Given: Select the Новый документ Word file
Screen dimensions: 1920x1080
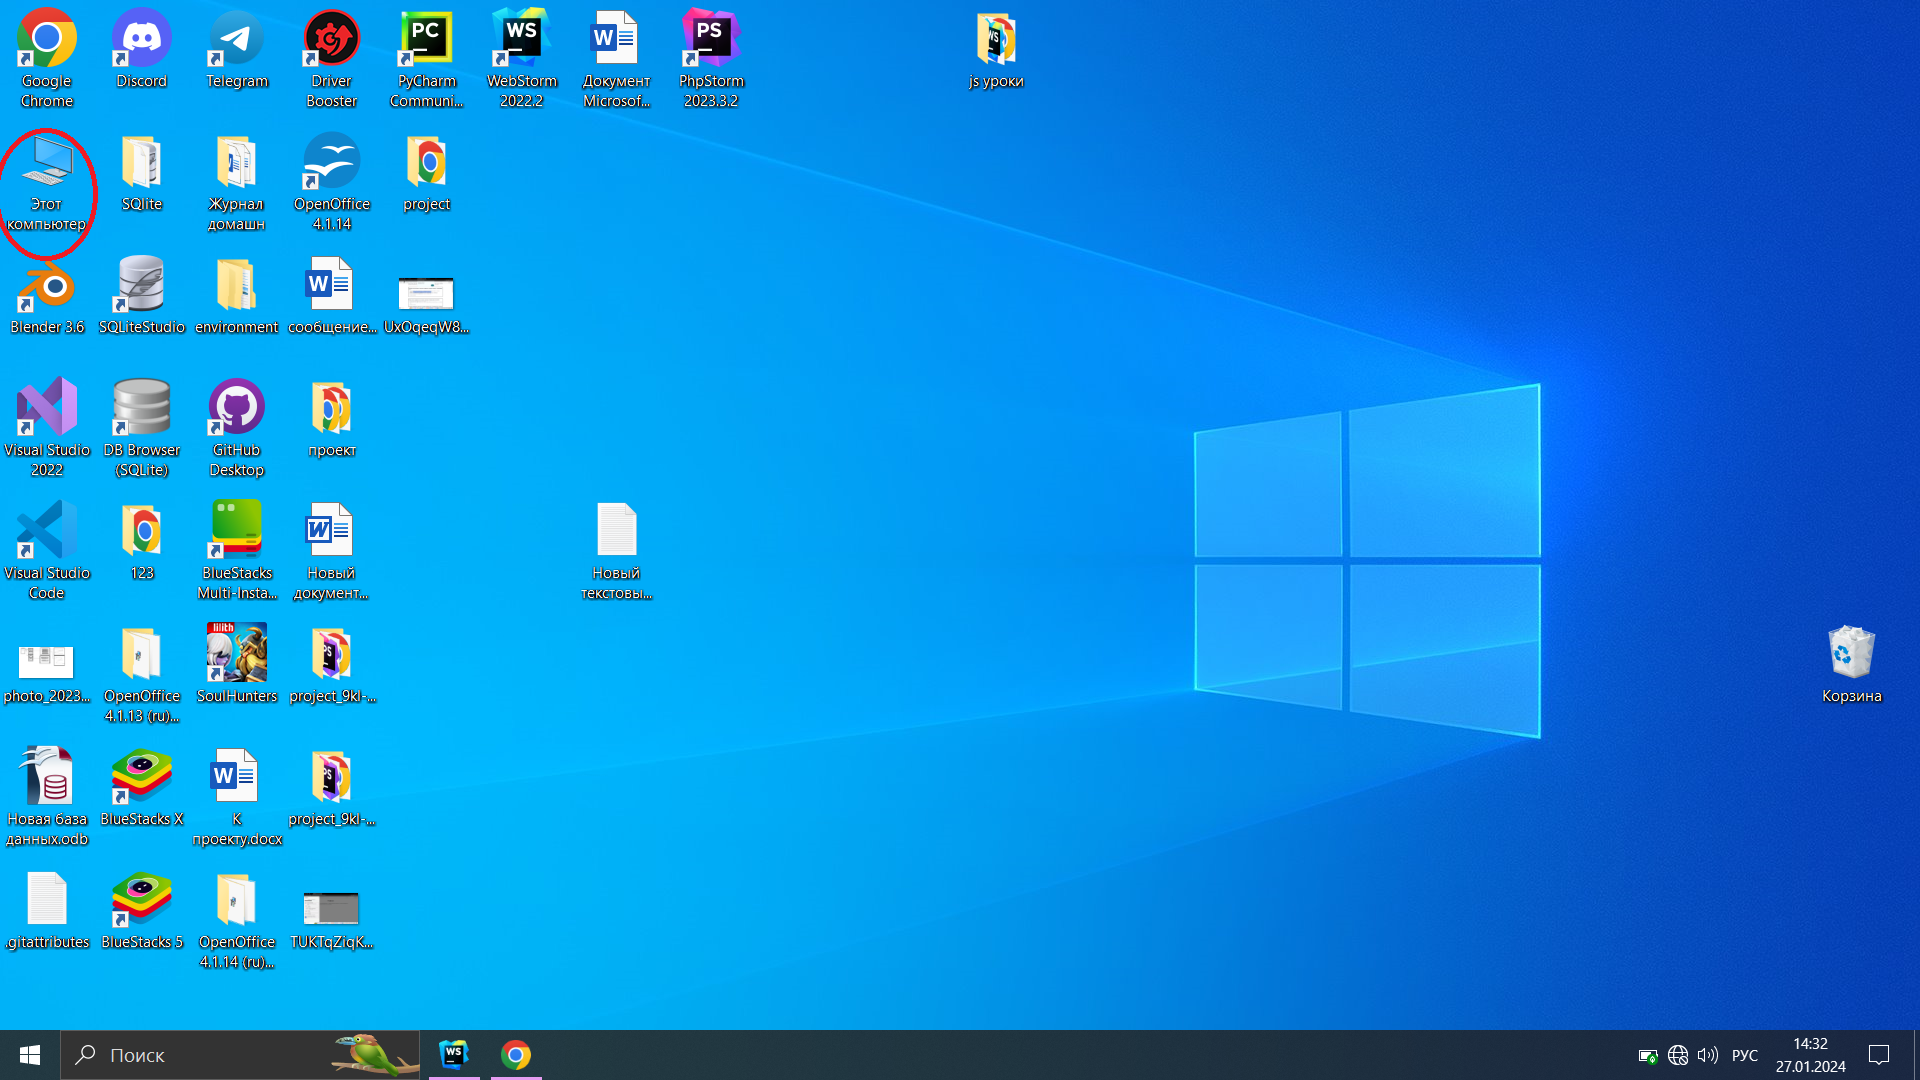Looking at the screenshot, I should (332, 551).
